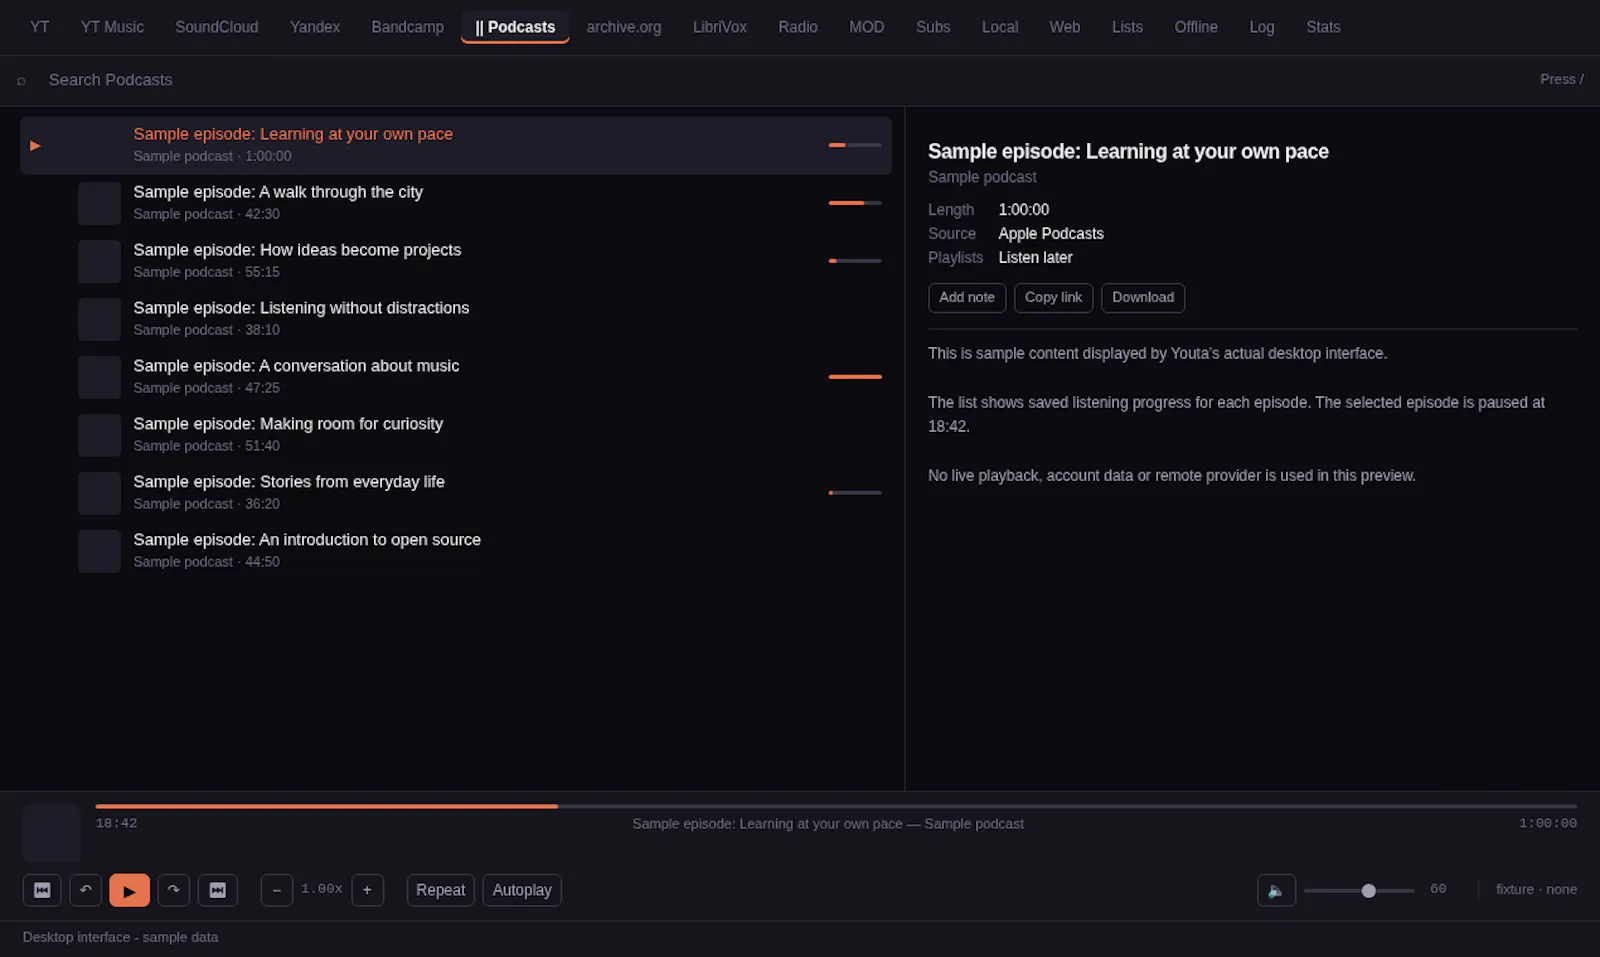Select episode 'An introduction to open source'
Image resolution: width=1600 pixels, height=957 pixels.
coord(456,551)
